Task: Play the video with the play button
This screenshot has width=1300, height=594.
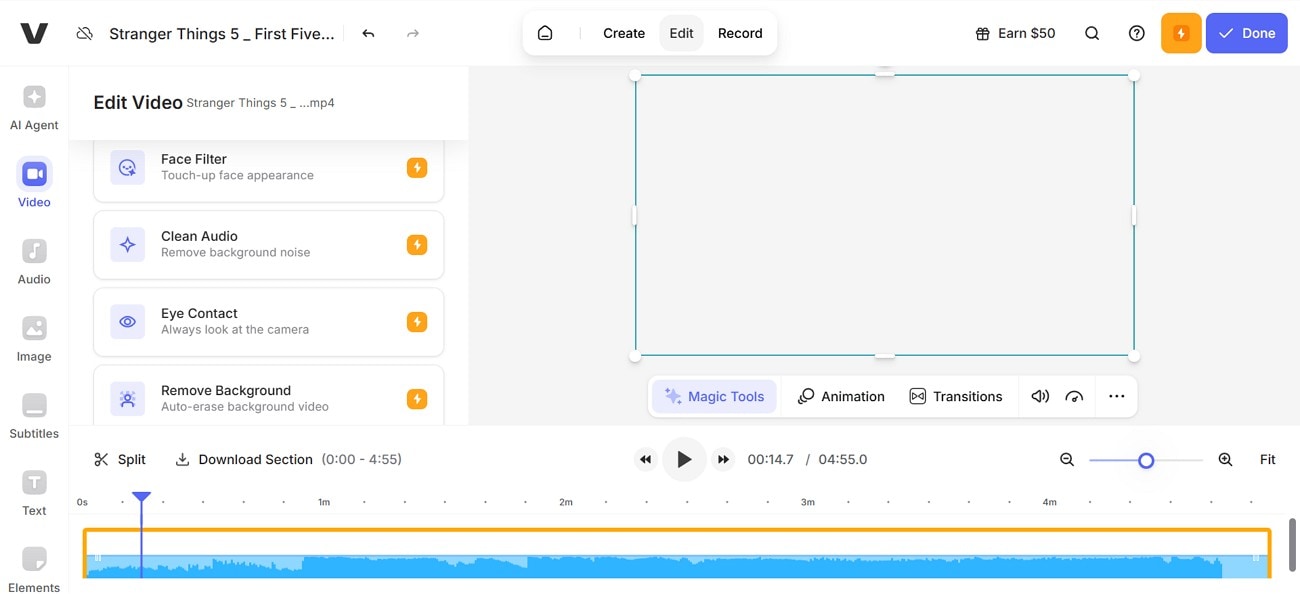Action: 684,459
